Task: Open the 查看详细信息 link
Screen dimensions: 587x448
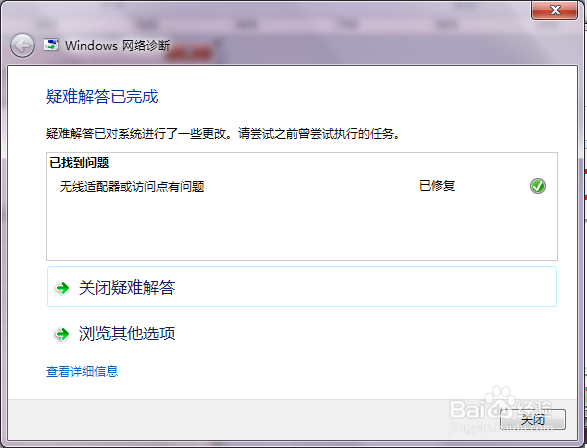Action: coord(82,371)
